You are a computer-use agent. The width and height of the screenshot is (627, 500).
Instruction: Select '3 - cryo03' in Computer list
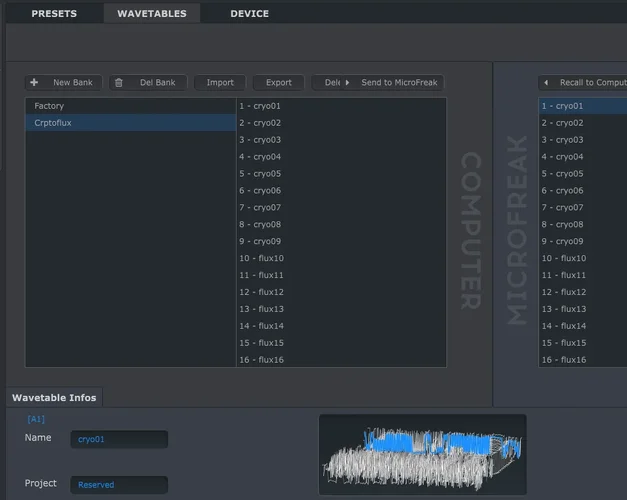tap(341, 140)
